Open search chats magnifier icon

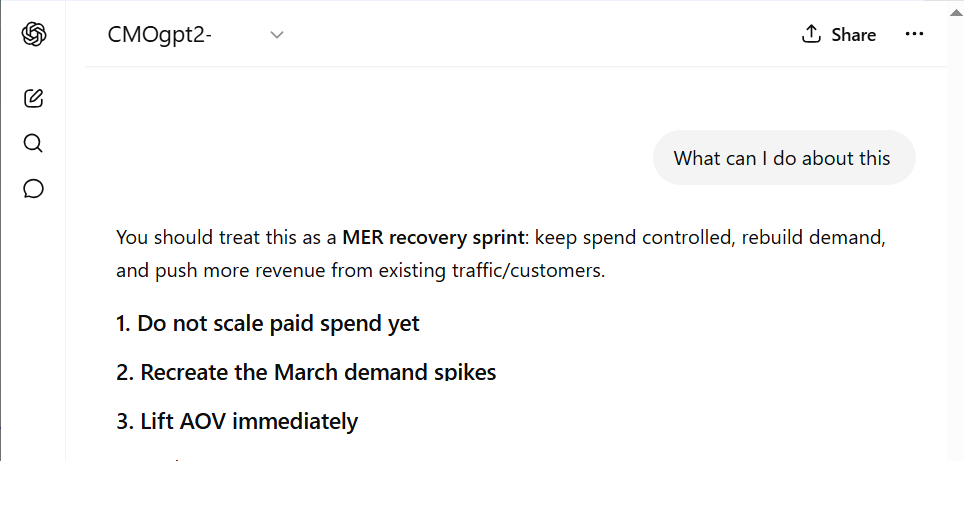tap(33, 144)
